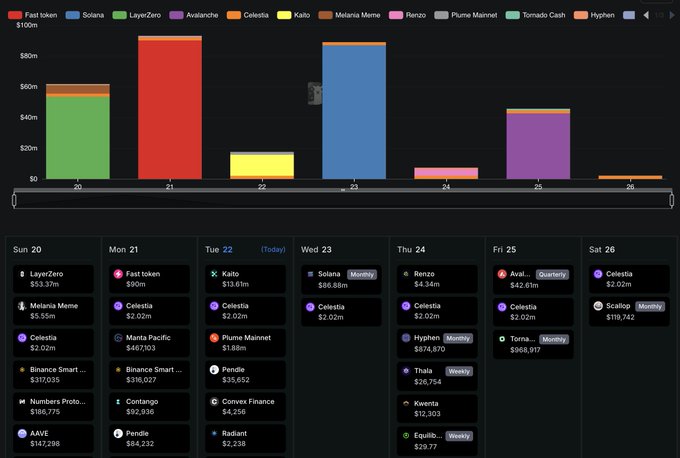680x458 pixels.
Task: Toggle Avalanche series in legend
Action: [x=194, y=15]
